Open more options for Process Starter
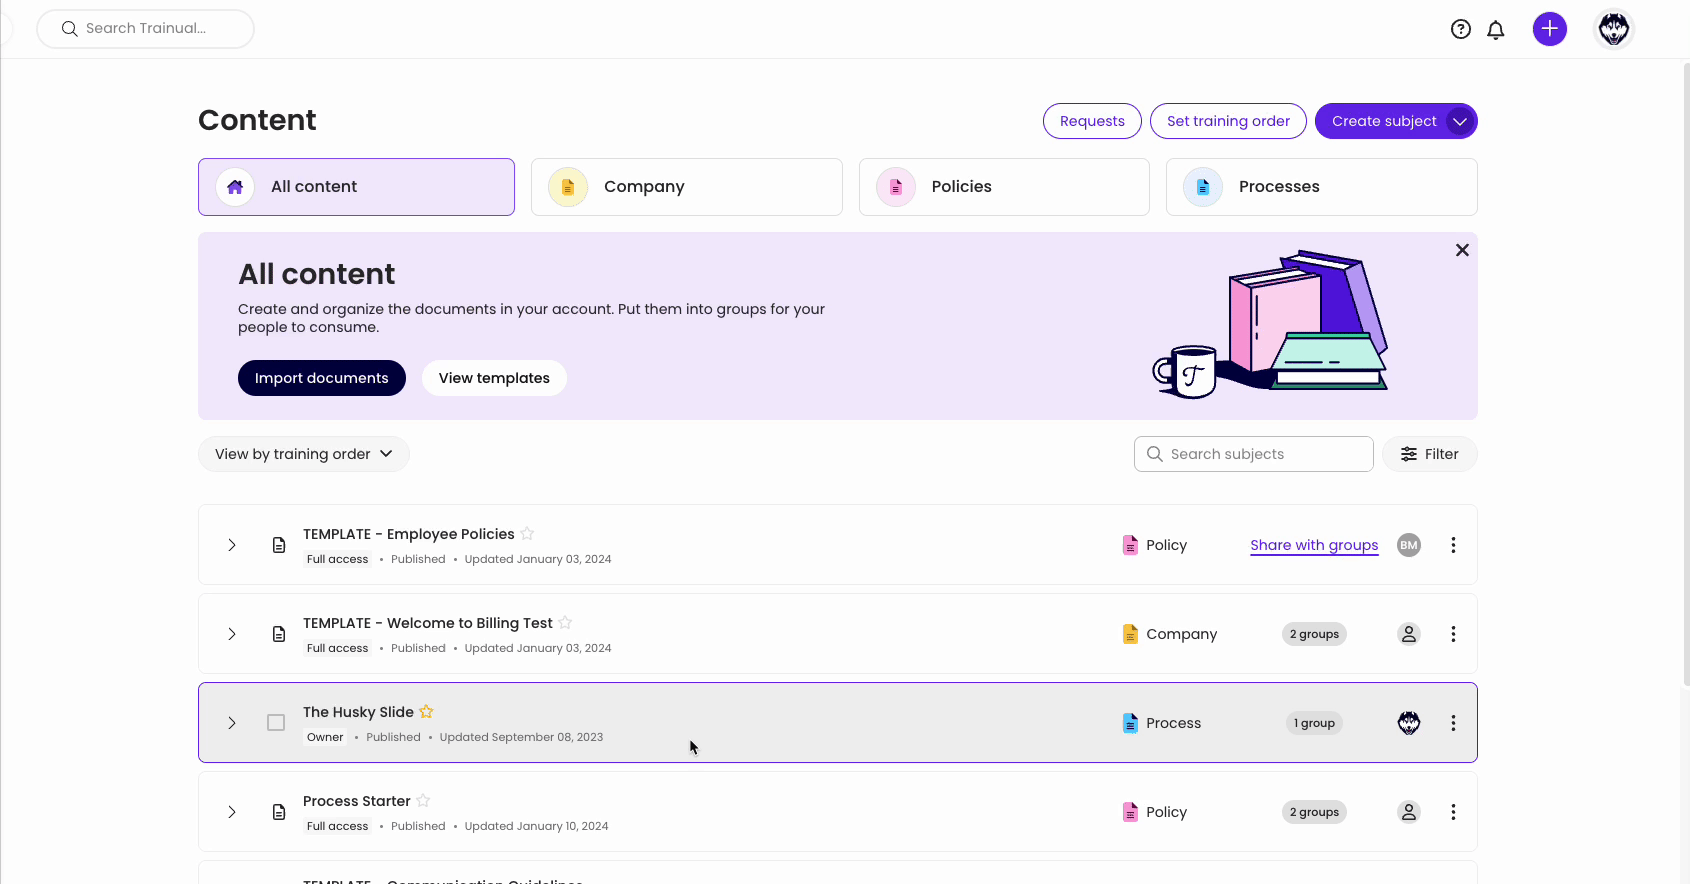 pos(1453,812)
